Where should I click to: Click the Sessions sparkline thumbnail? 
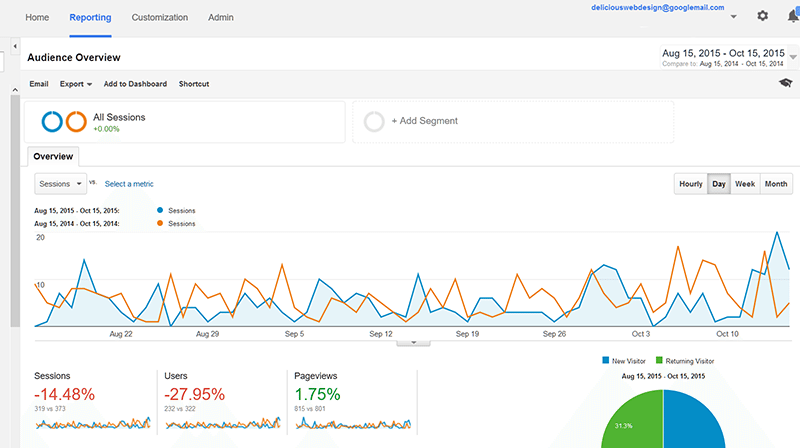(x=92, y=424)
